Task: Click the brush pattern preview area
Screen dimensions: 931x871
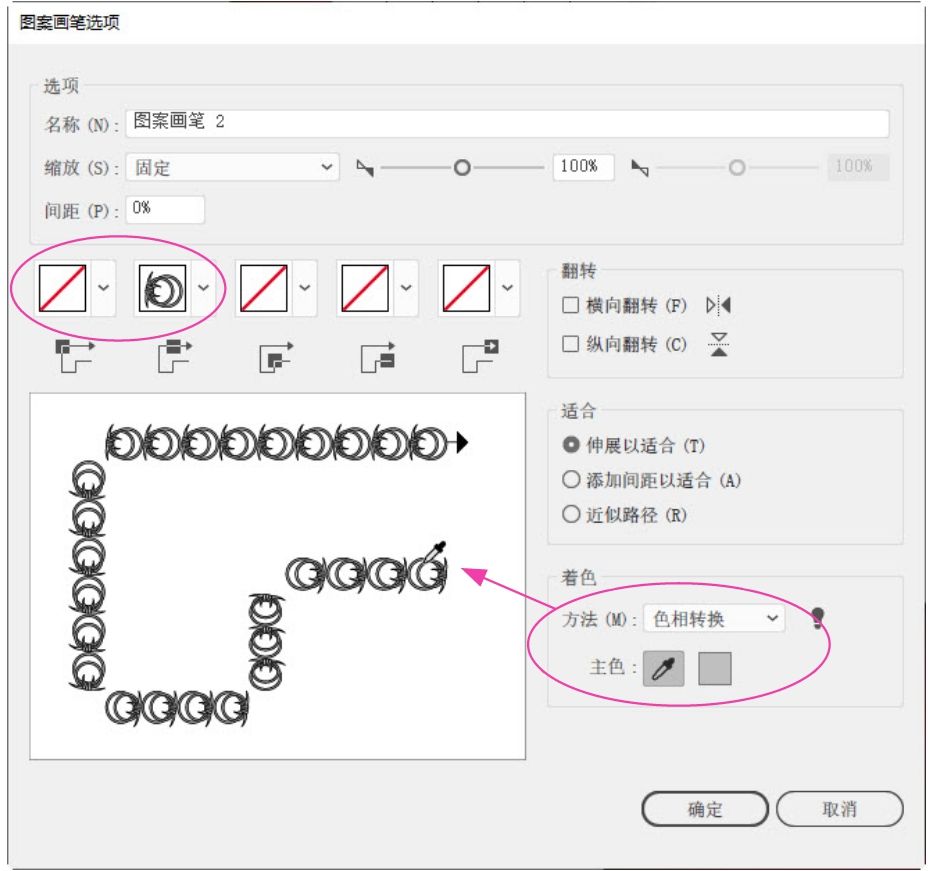Action: pyautogui.click(x=277, y=576)
